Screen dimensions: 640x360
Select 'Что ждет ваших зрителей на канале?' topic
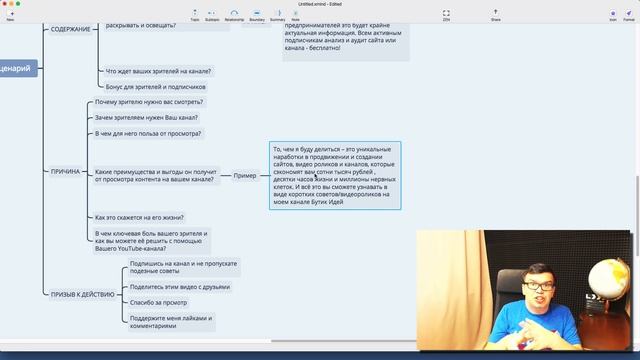[158, 71]
